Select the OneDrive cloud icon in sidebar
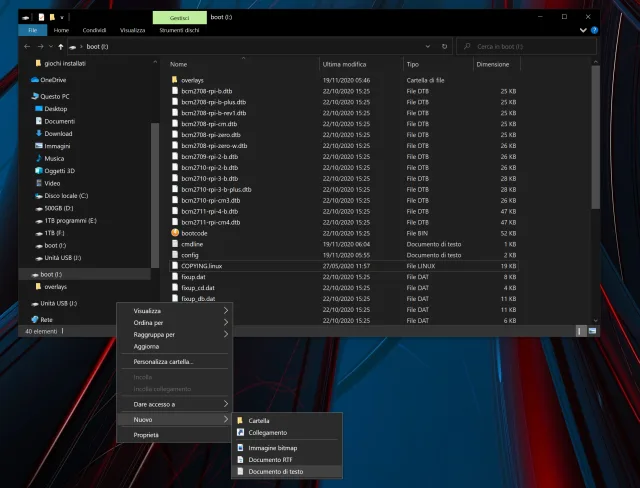 click(x=35, y=80)
